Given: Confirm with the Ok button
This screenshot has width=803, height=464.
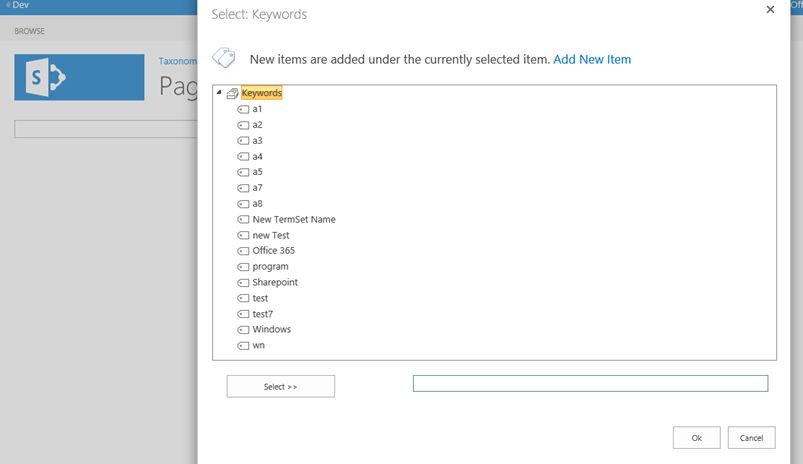Looking at the screenshot, I should point(697,438).
